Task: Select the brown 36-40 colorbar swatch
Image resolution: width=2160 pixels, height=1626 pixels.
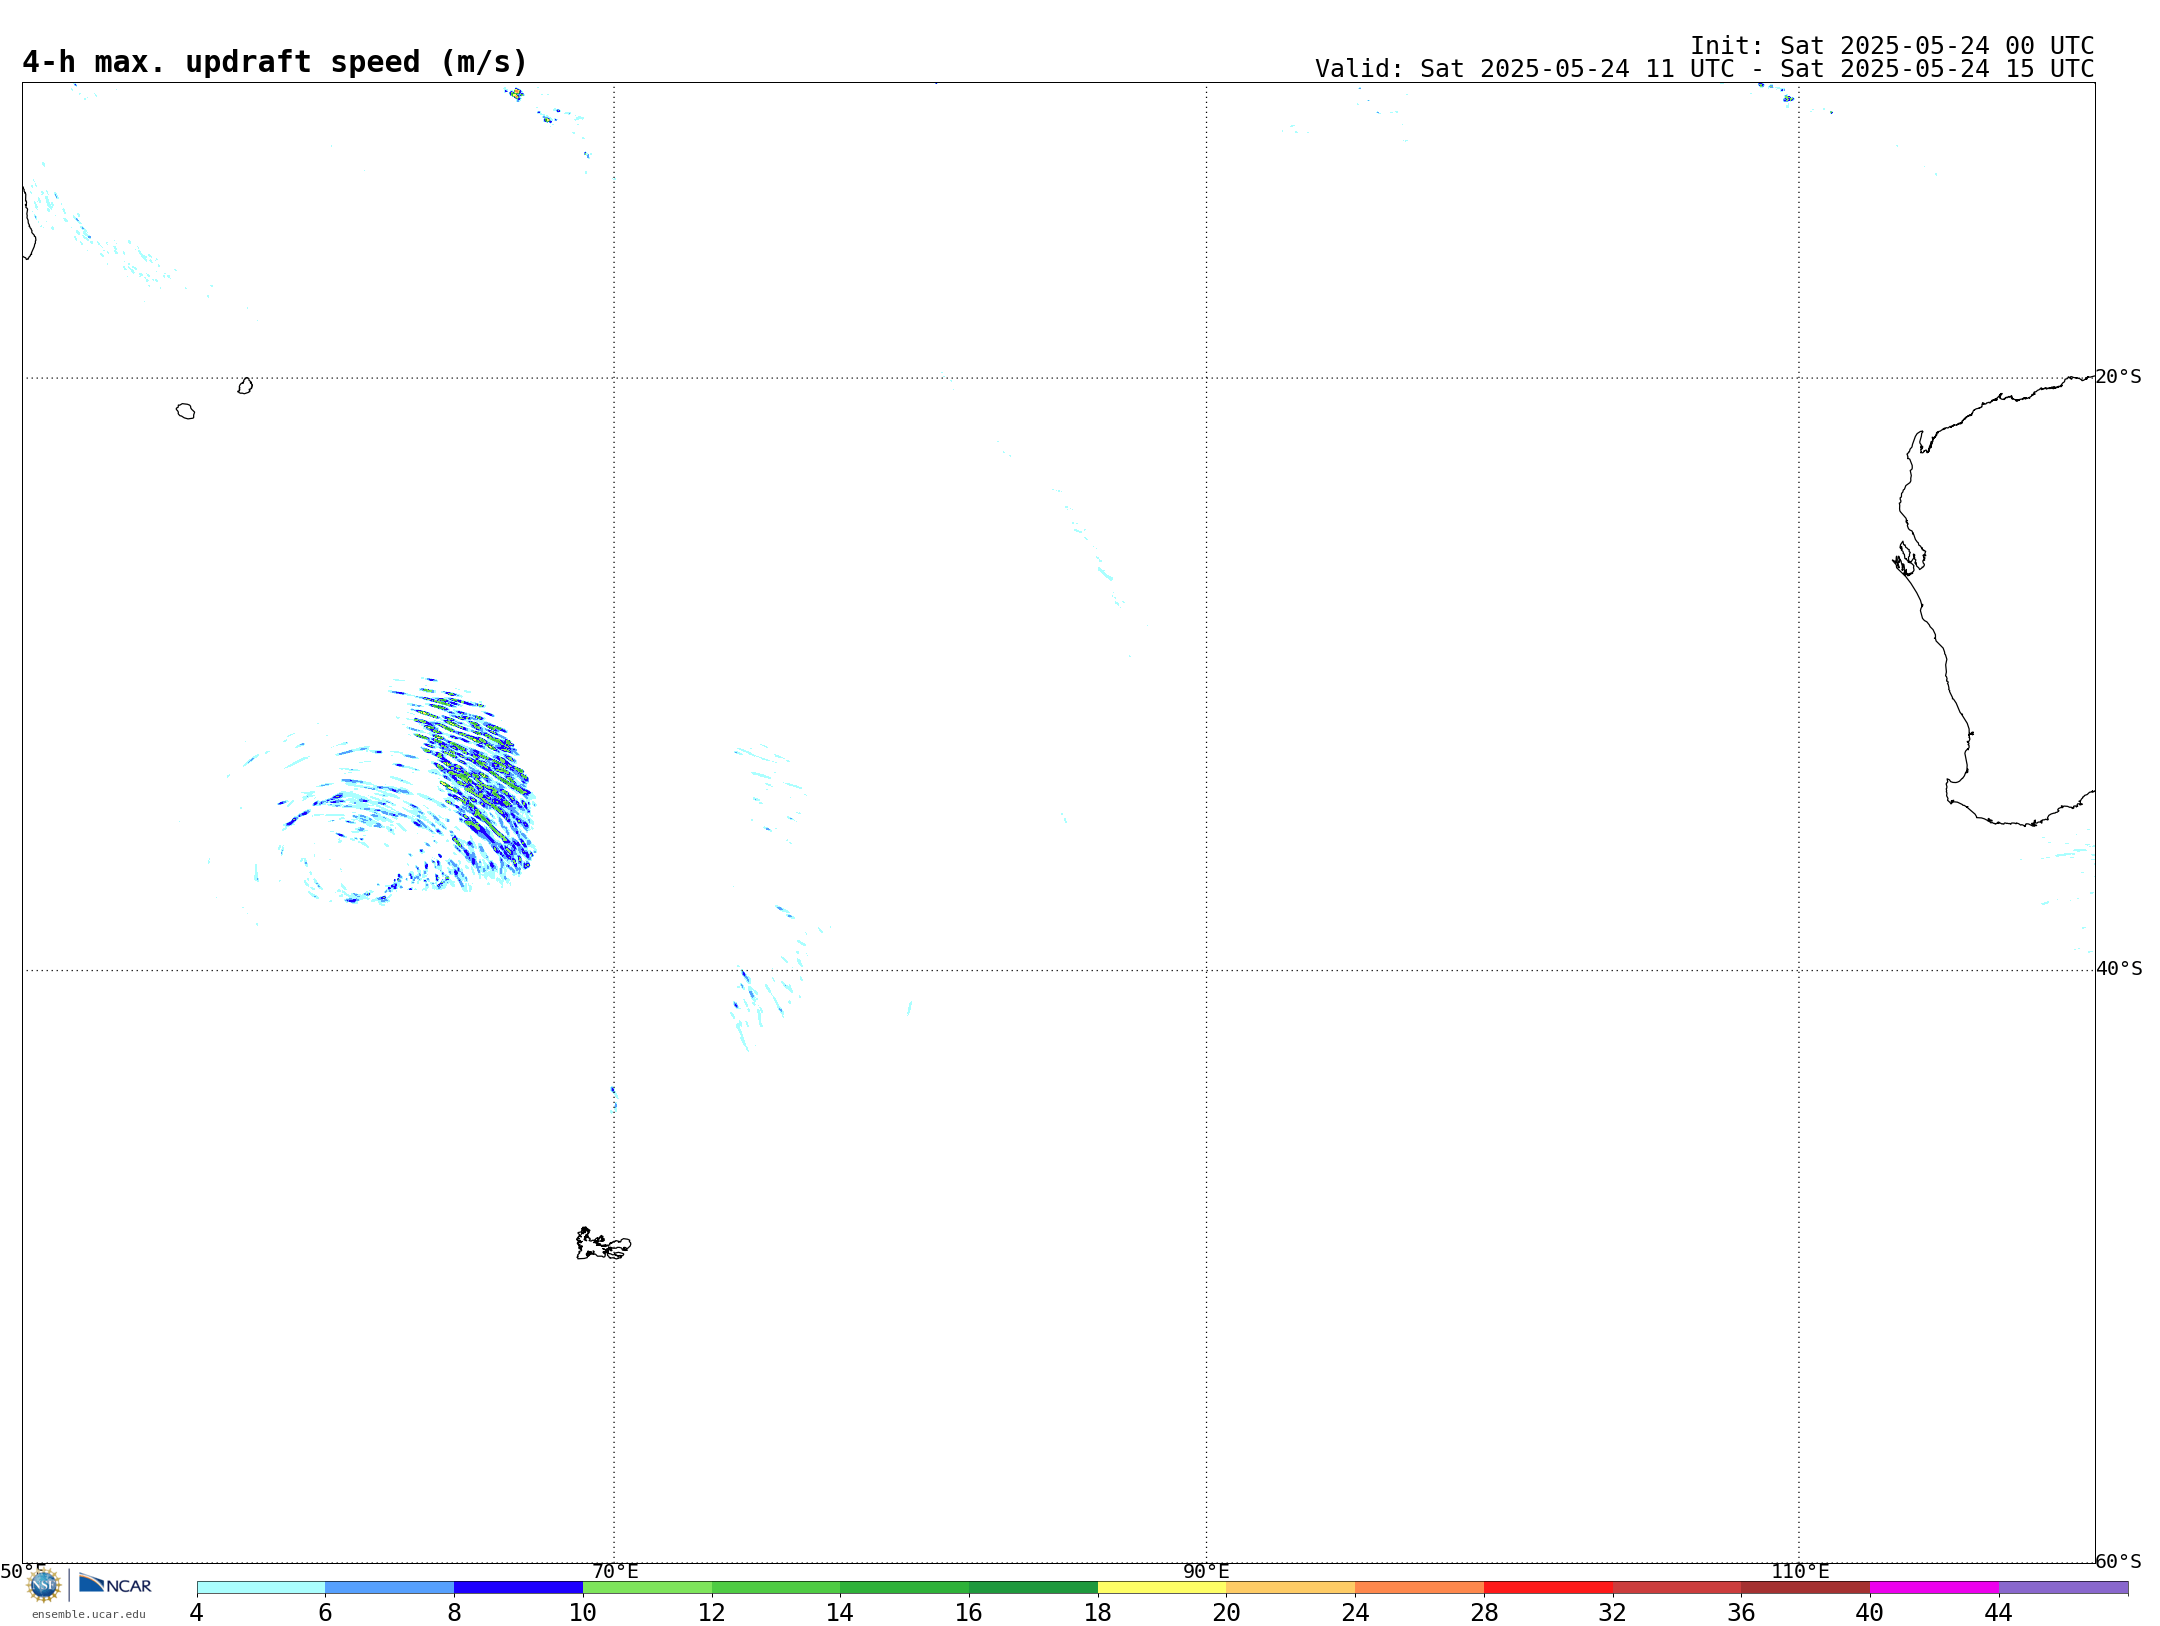Action: pyautogui.click(x=1806, y=1588)
